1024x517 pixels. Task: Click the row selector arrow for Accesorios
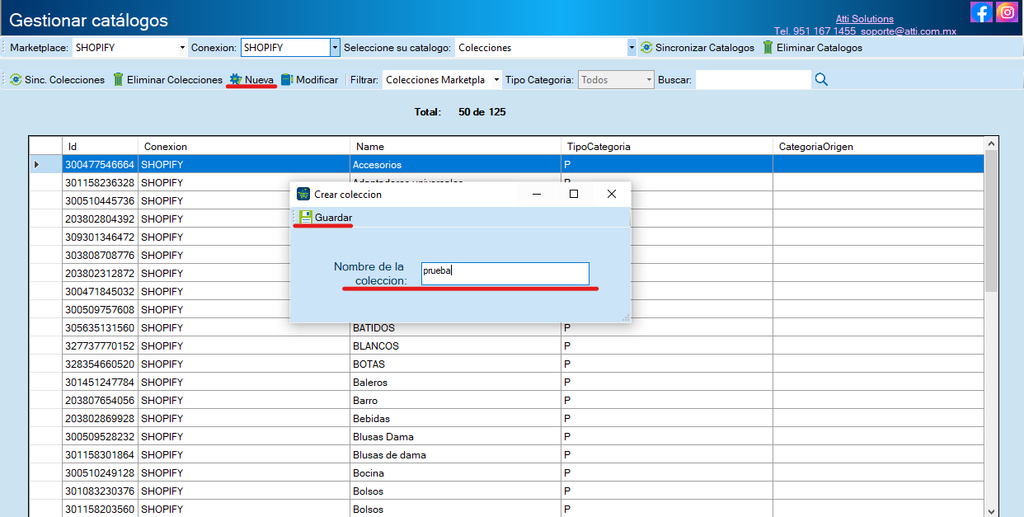point(37,164)
